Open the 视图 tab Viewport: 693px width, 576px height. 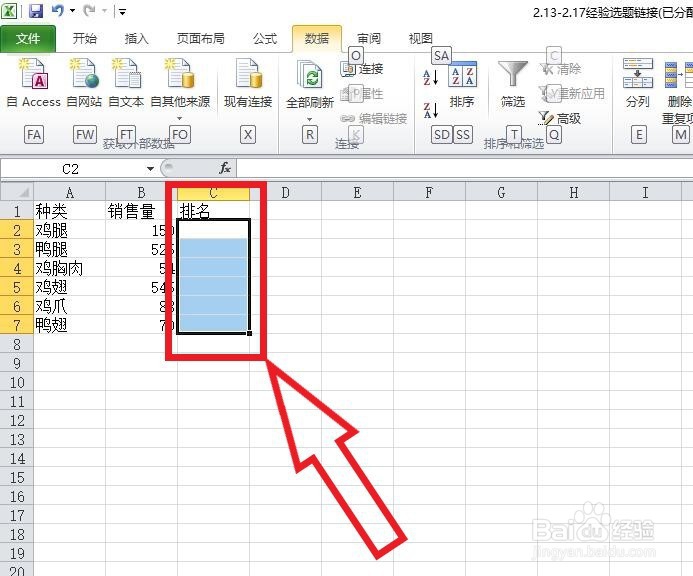[x=420, y=39]
